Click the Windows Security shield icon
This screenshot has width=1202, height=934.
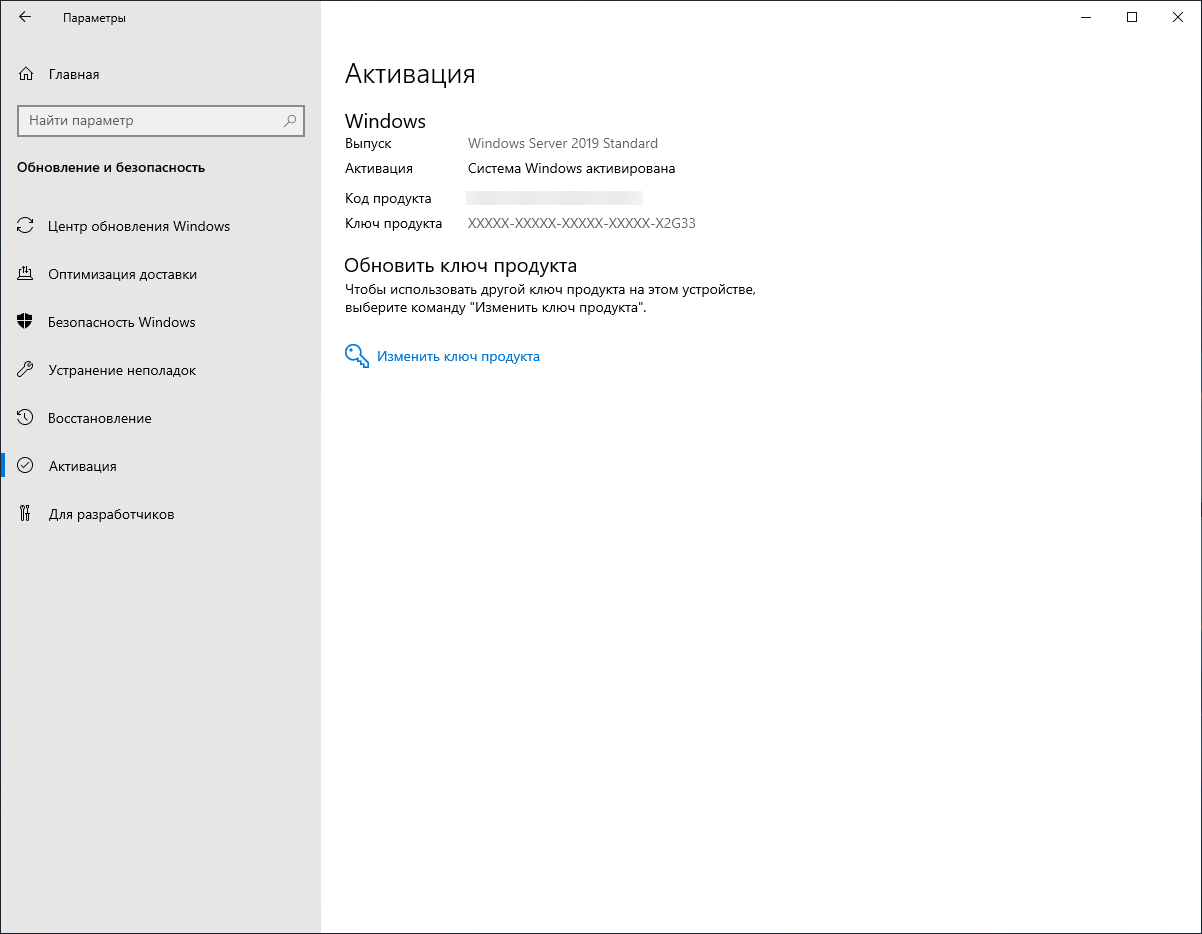(x=26, y=322)
